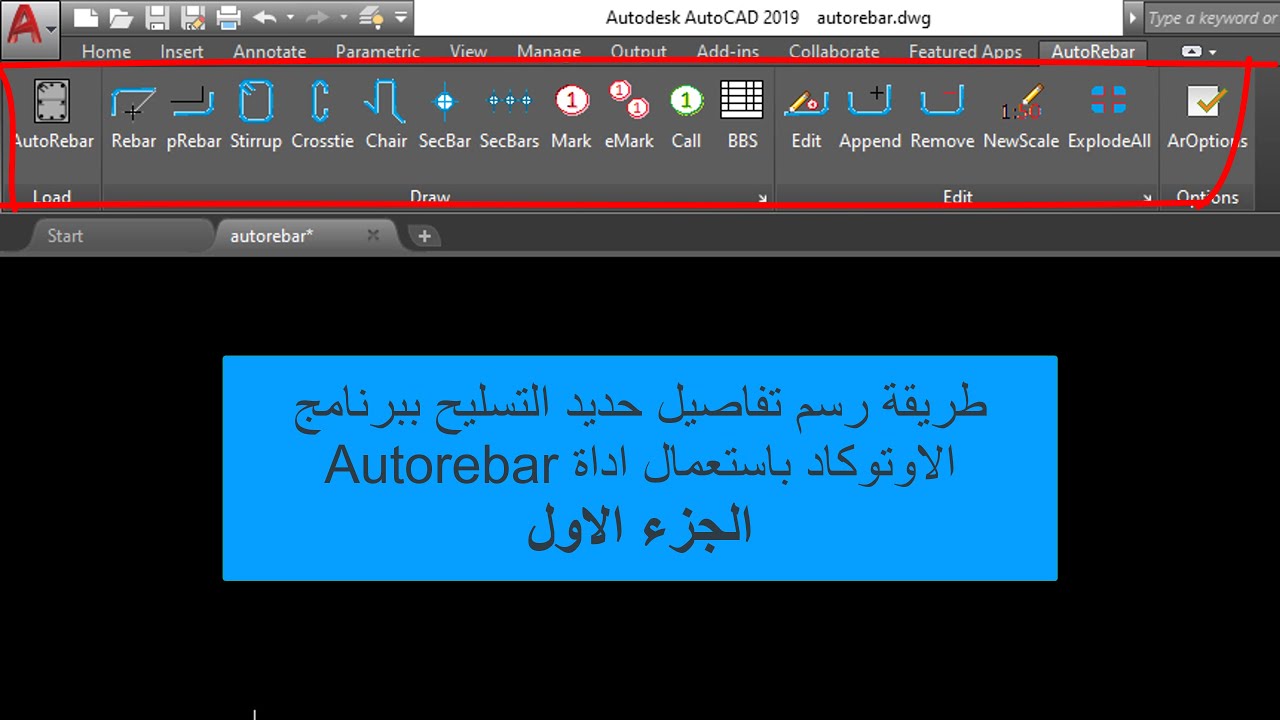This screenshot has width=1280, height=720.
Task: Select the Call tool
Action: pyautogui.click(x=686, y=115)
